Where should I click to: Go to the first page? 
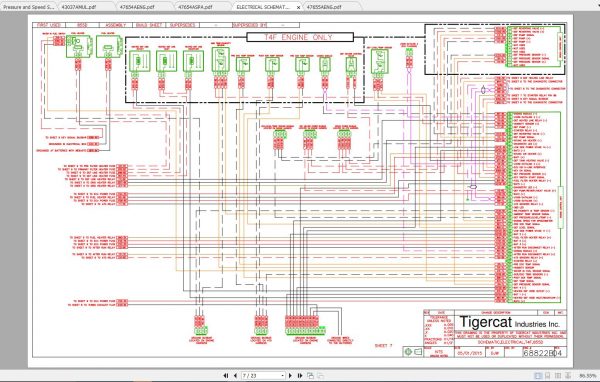(x=226, y=376)
